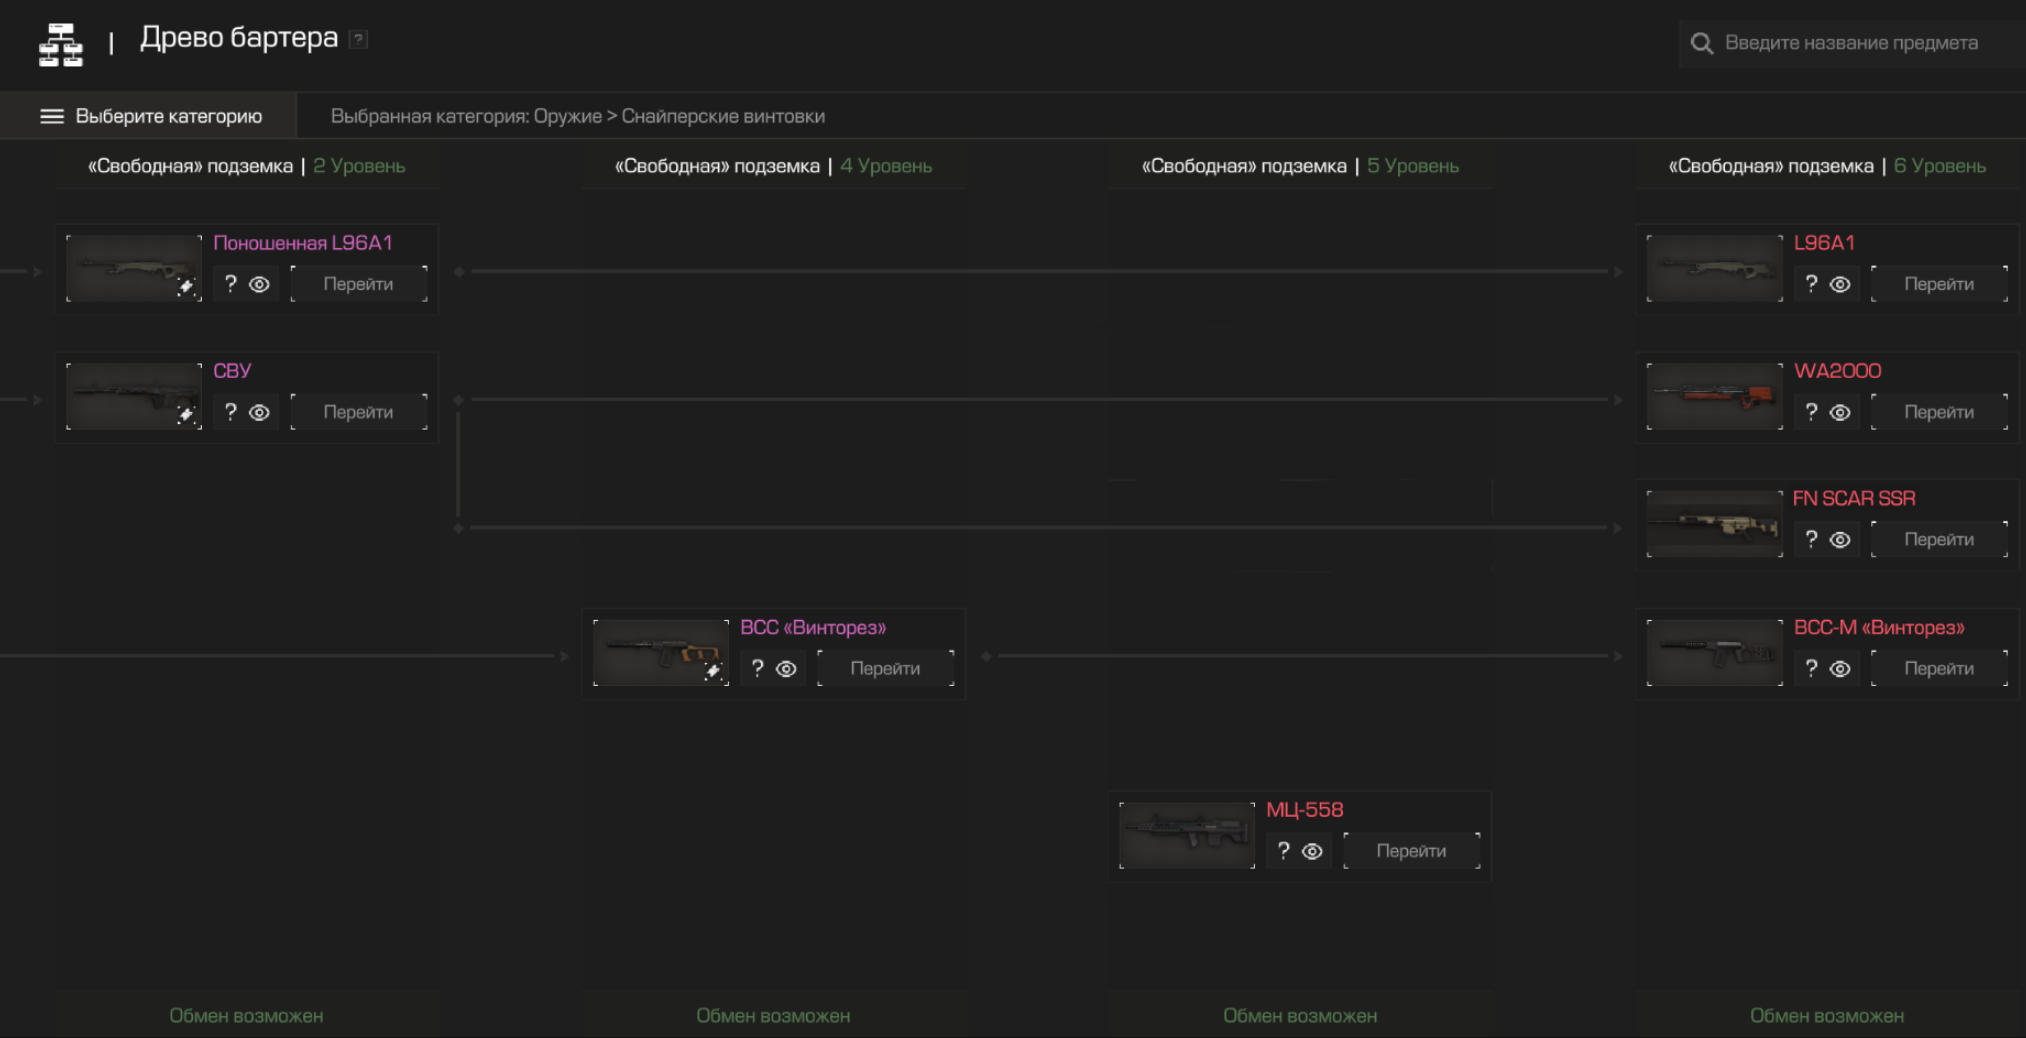Click question mark info for ВСС-М «Винторез»
The height and width of the screenshot is (1038, 2026).
coord(1812,668)
